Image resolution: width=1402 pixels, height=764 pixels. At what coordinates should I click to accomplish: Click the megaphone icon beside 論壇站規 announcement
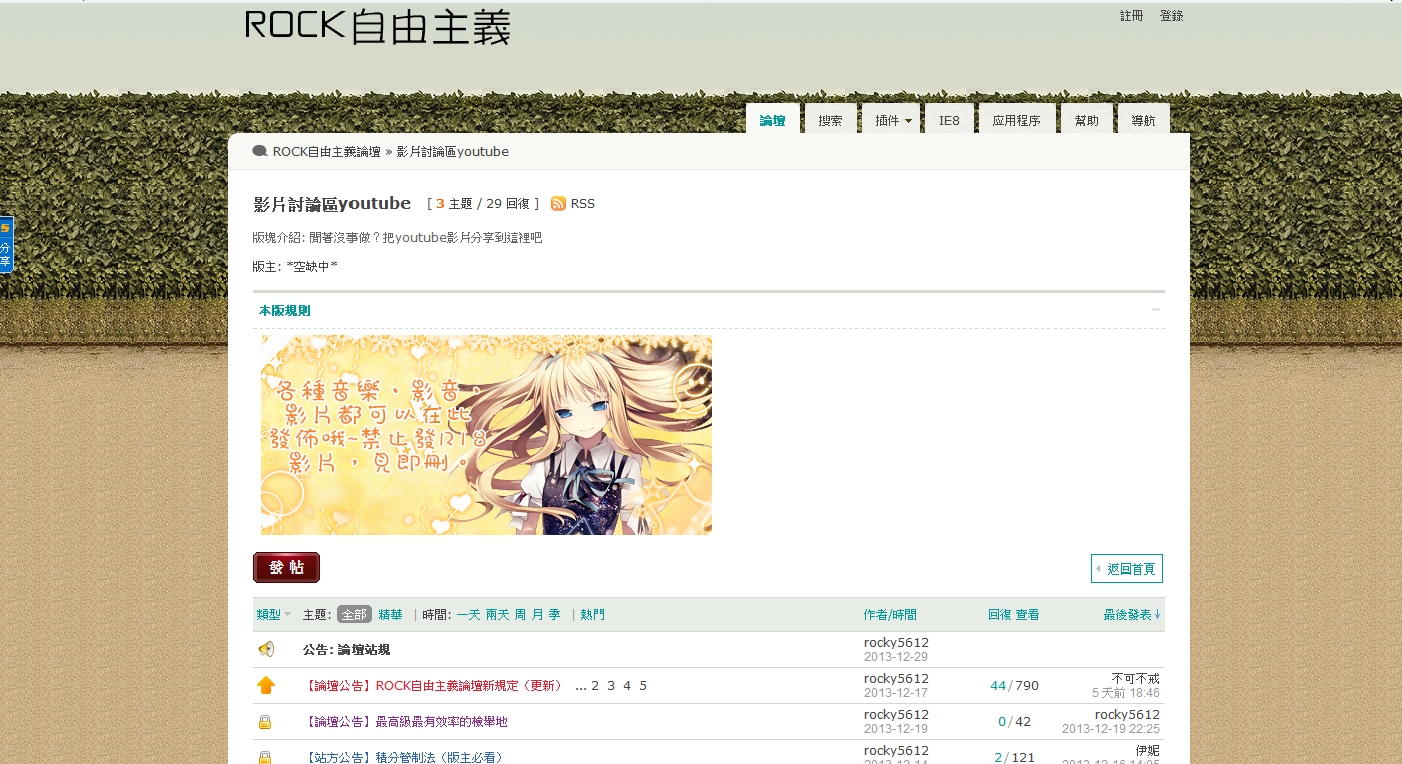tap(266, 649)
